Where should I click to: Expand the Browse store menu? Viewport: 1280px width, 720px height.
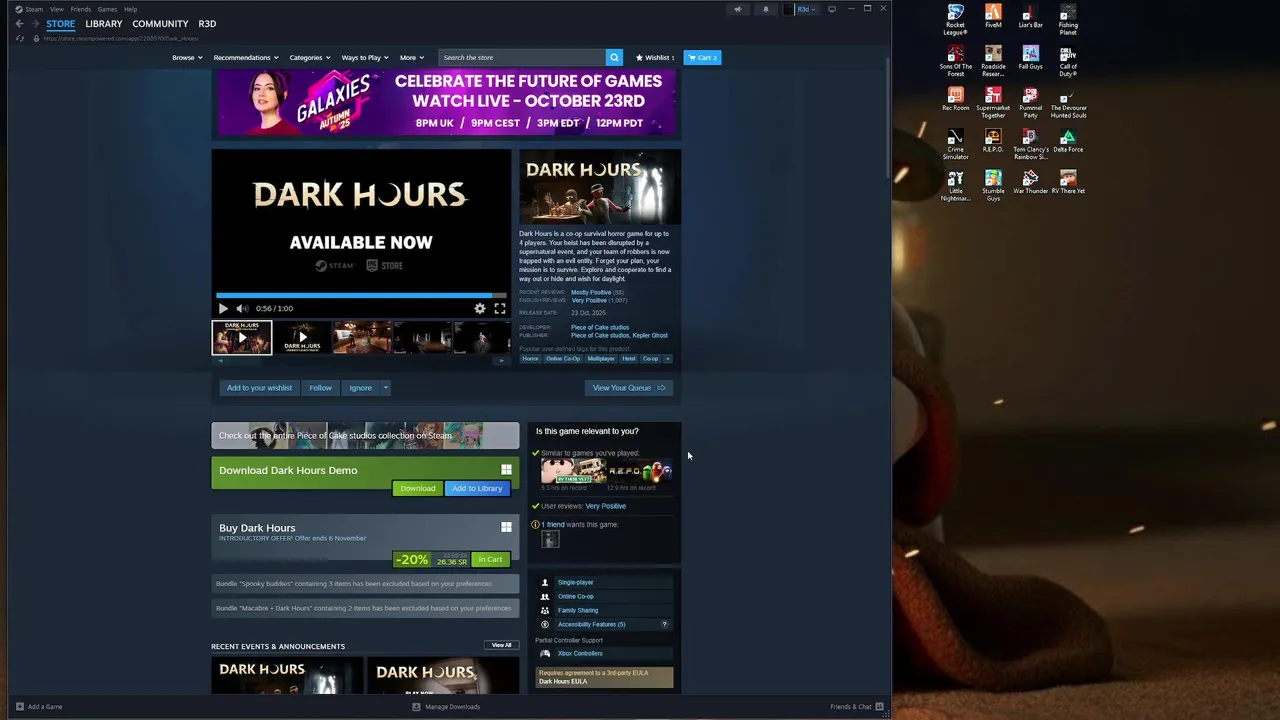(187, 58)
